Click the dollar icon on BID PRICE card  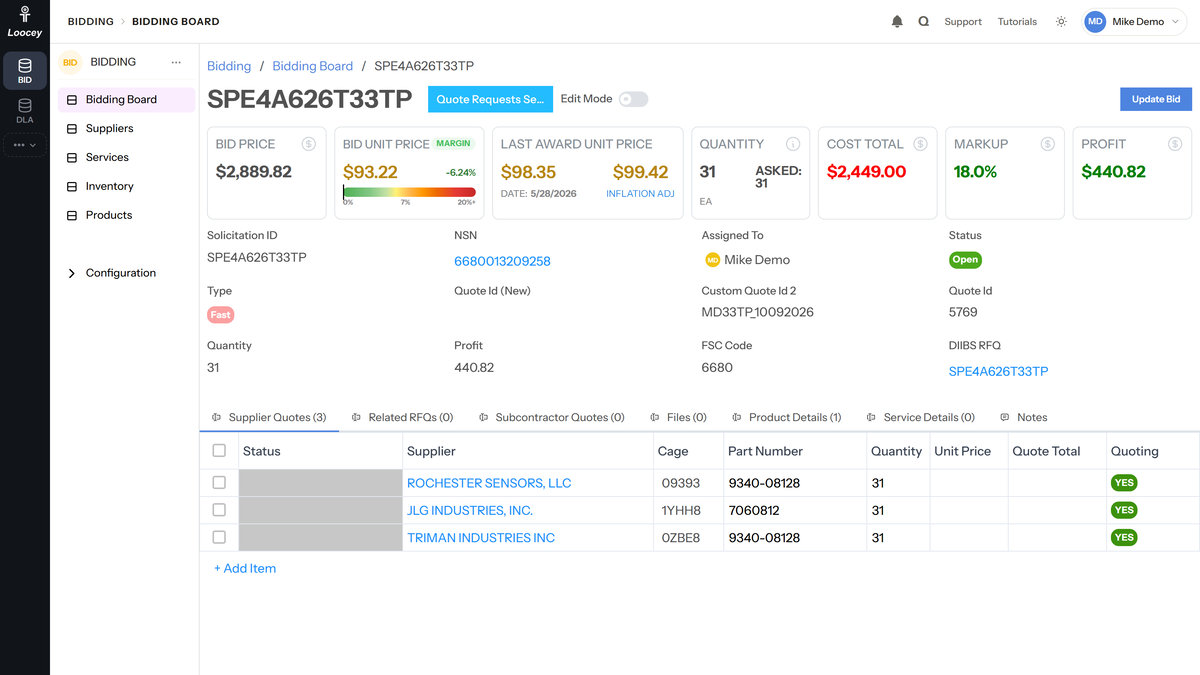pos(309,144)
